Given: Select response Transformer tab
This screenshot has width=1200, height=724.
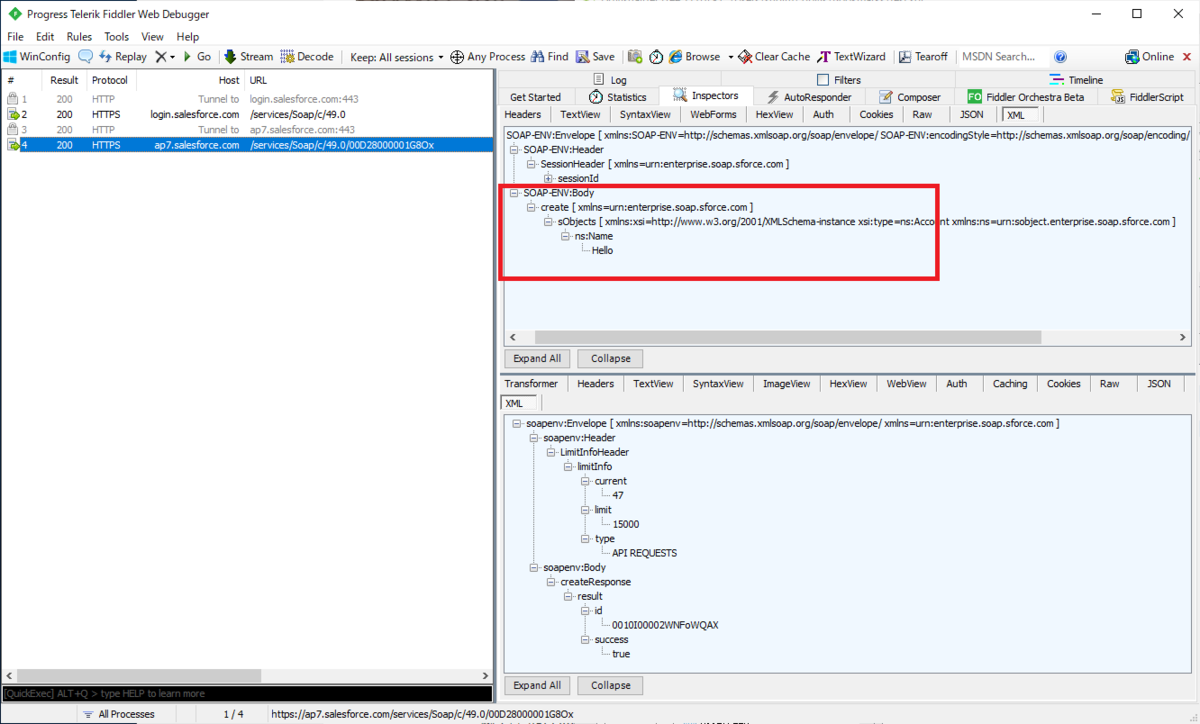Looking at the screenshot, I should tap(531, 384).
